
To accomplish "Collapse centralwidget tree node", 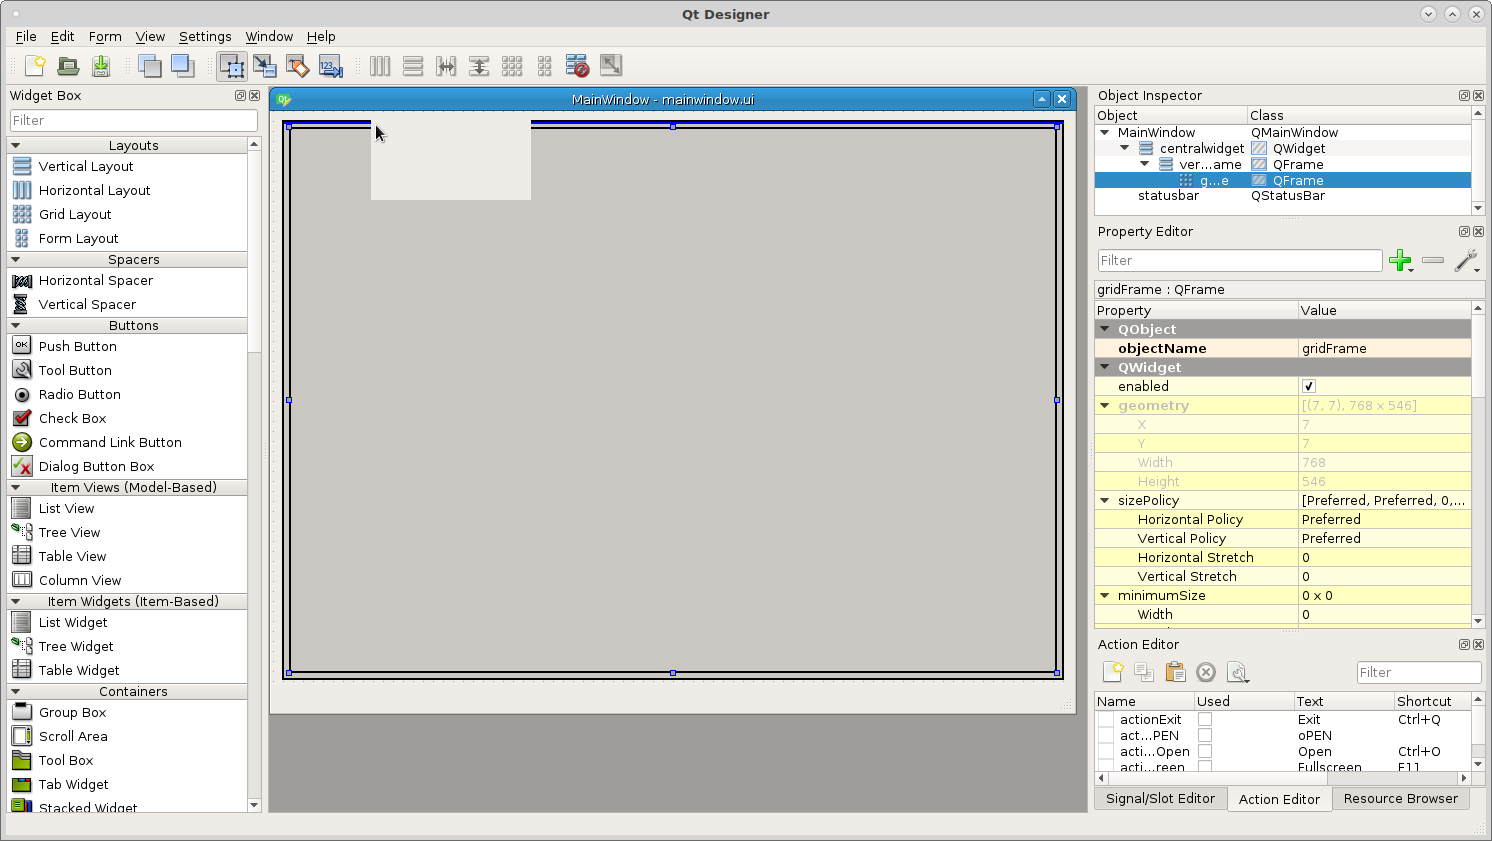I will click(1125, 148).
